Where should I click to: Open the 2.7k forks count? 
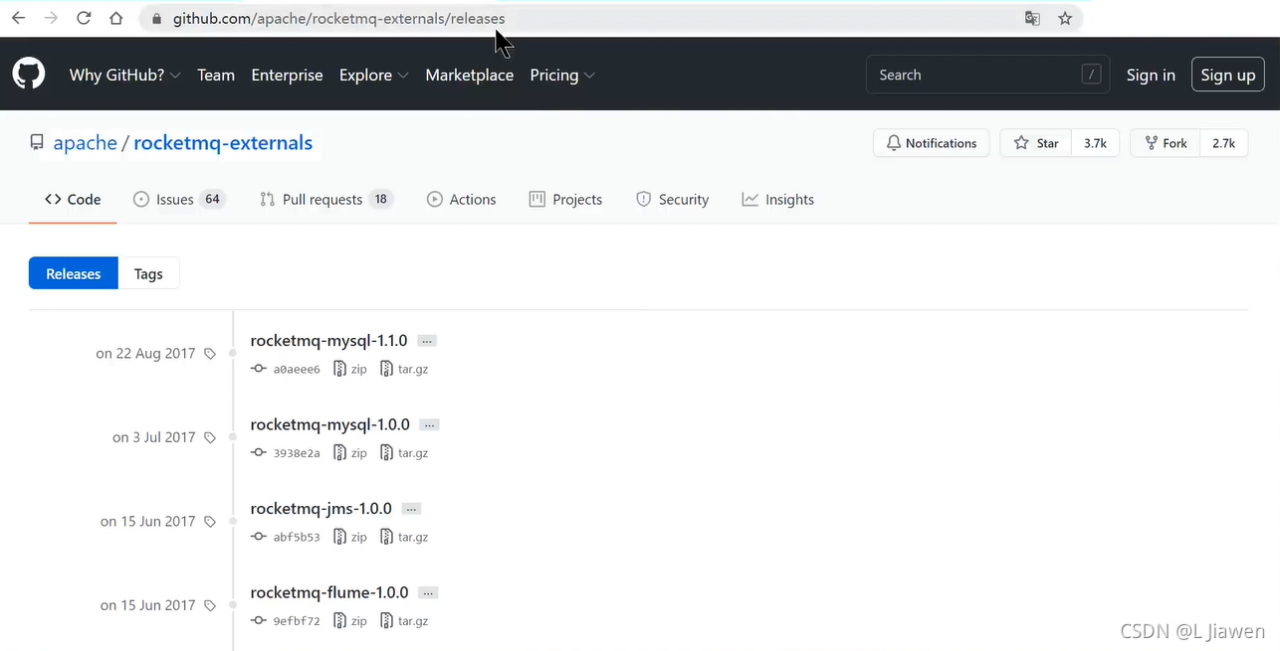click(x=1224, y=143)
